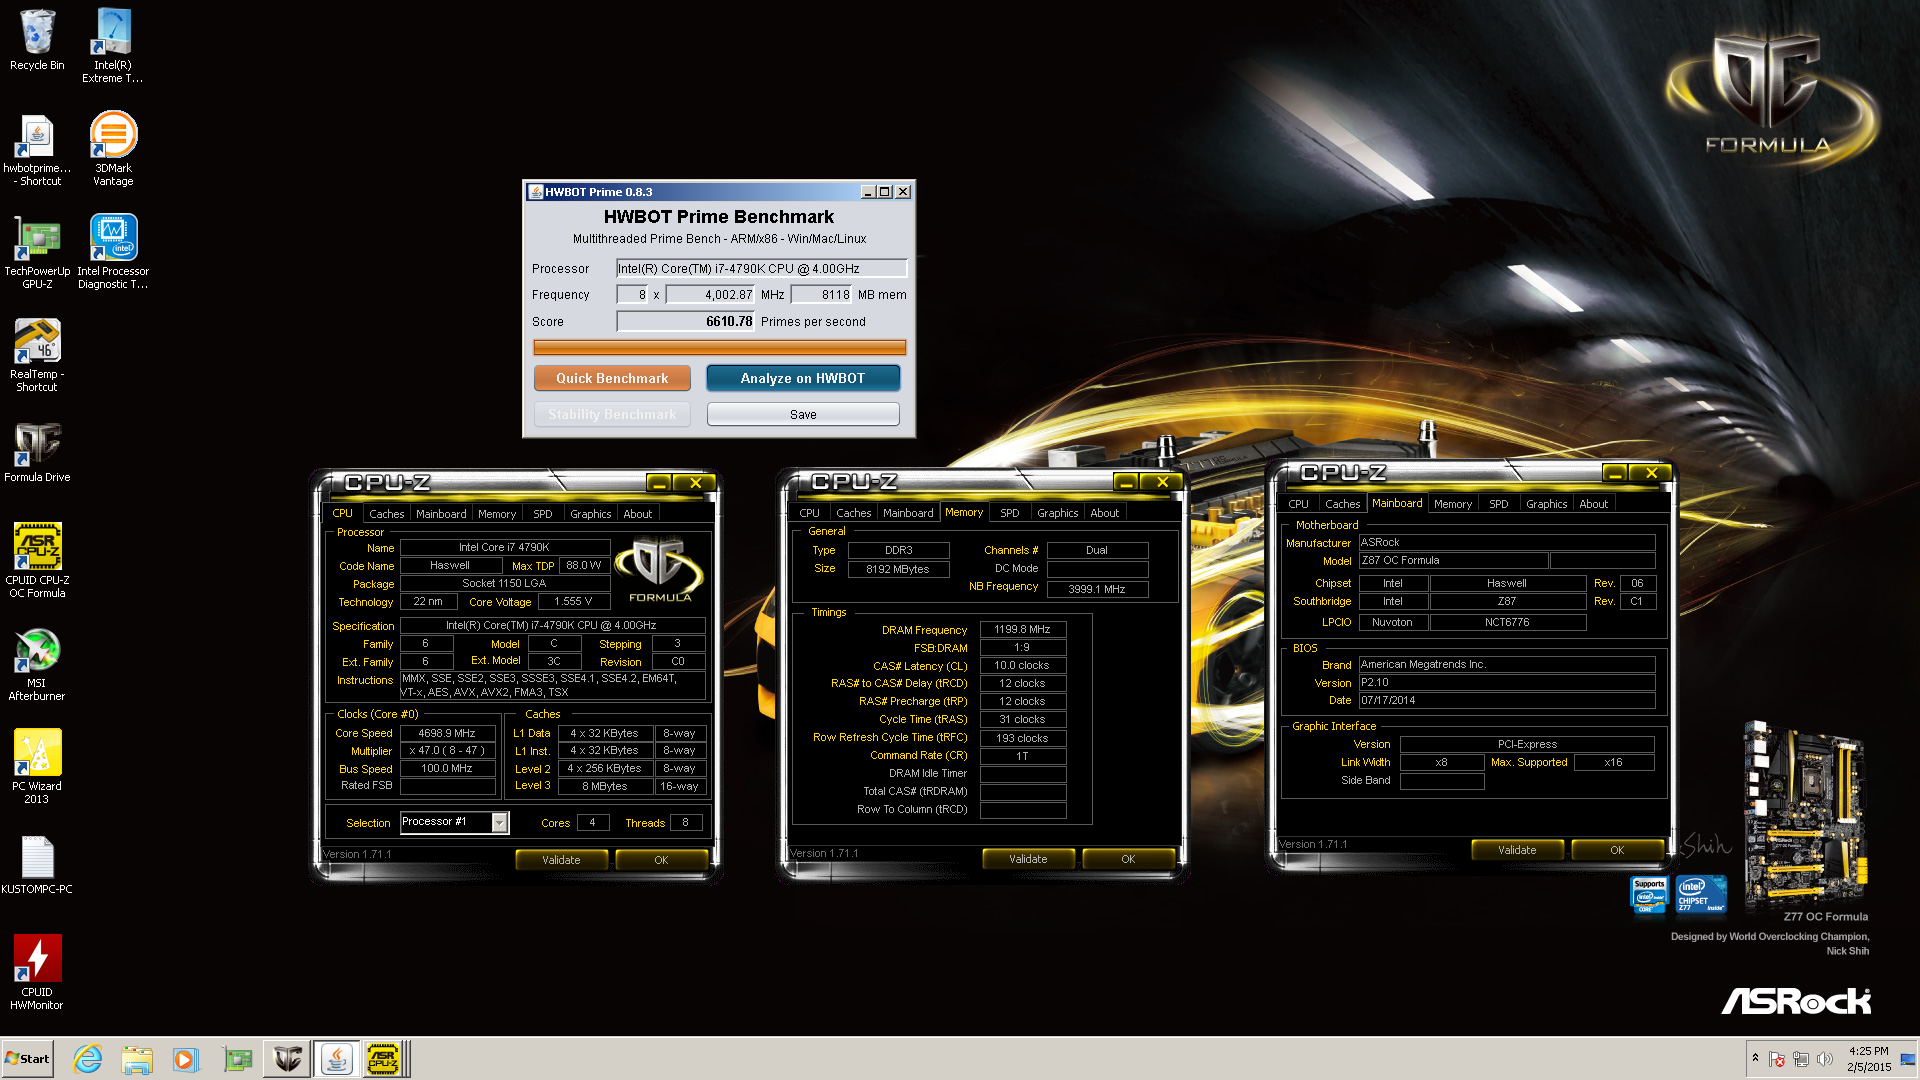1920x1080 pixels.
Task: Switch to SPD tab in left CPU-Z
Action: point(543,514)
